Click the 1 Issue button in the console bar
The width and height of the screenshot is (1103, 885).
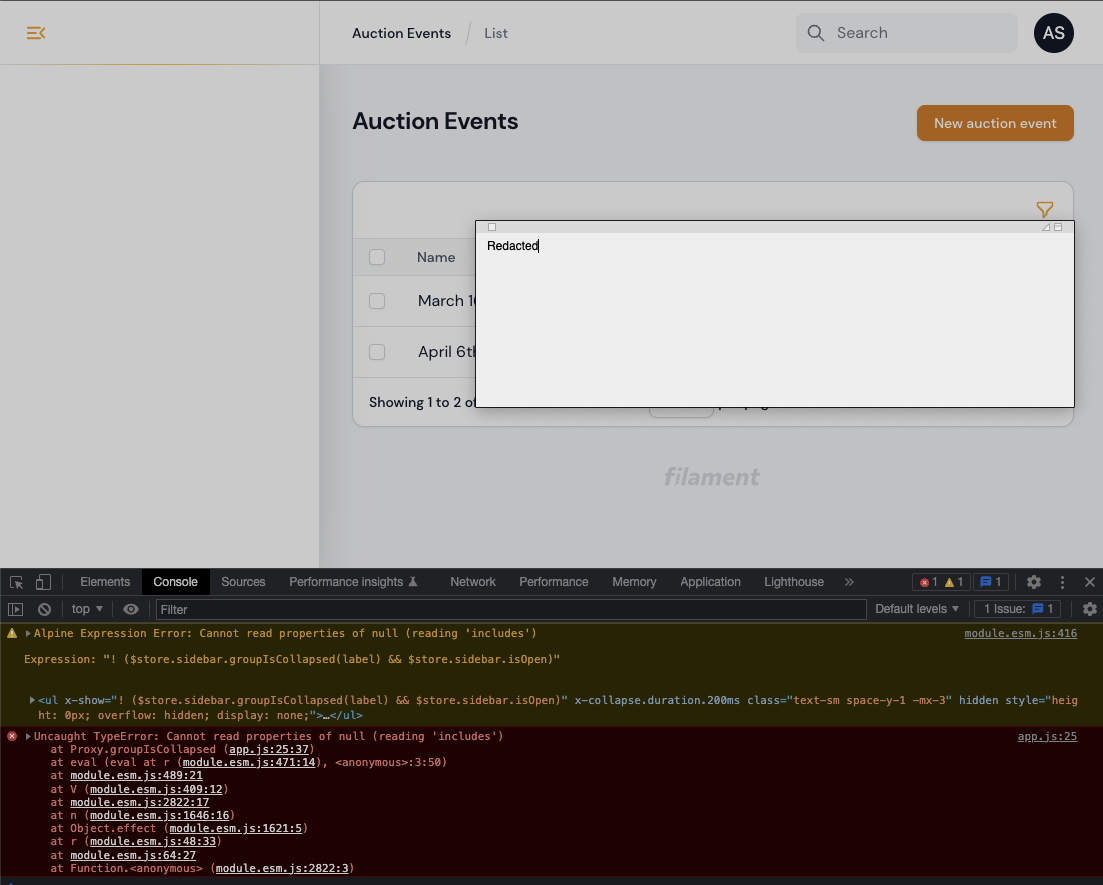1018,609
